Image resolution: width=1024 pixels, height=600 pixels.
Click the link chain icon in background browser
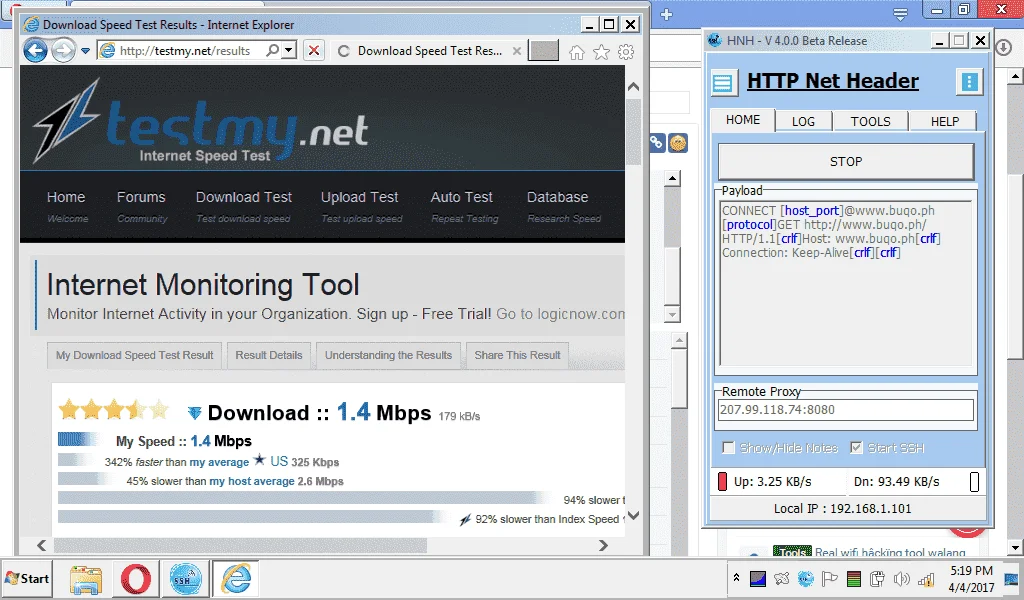coord(656,142)
